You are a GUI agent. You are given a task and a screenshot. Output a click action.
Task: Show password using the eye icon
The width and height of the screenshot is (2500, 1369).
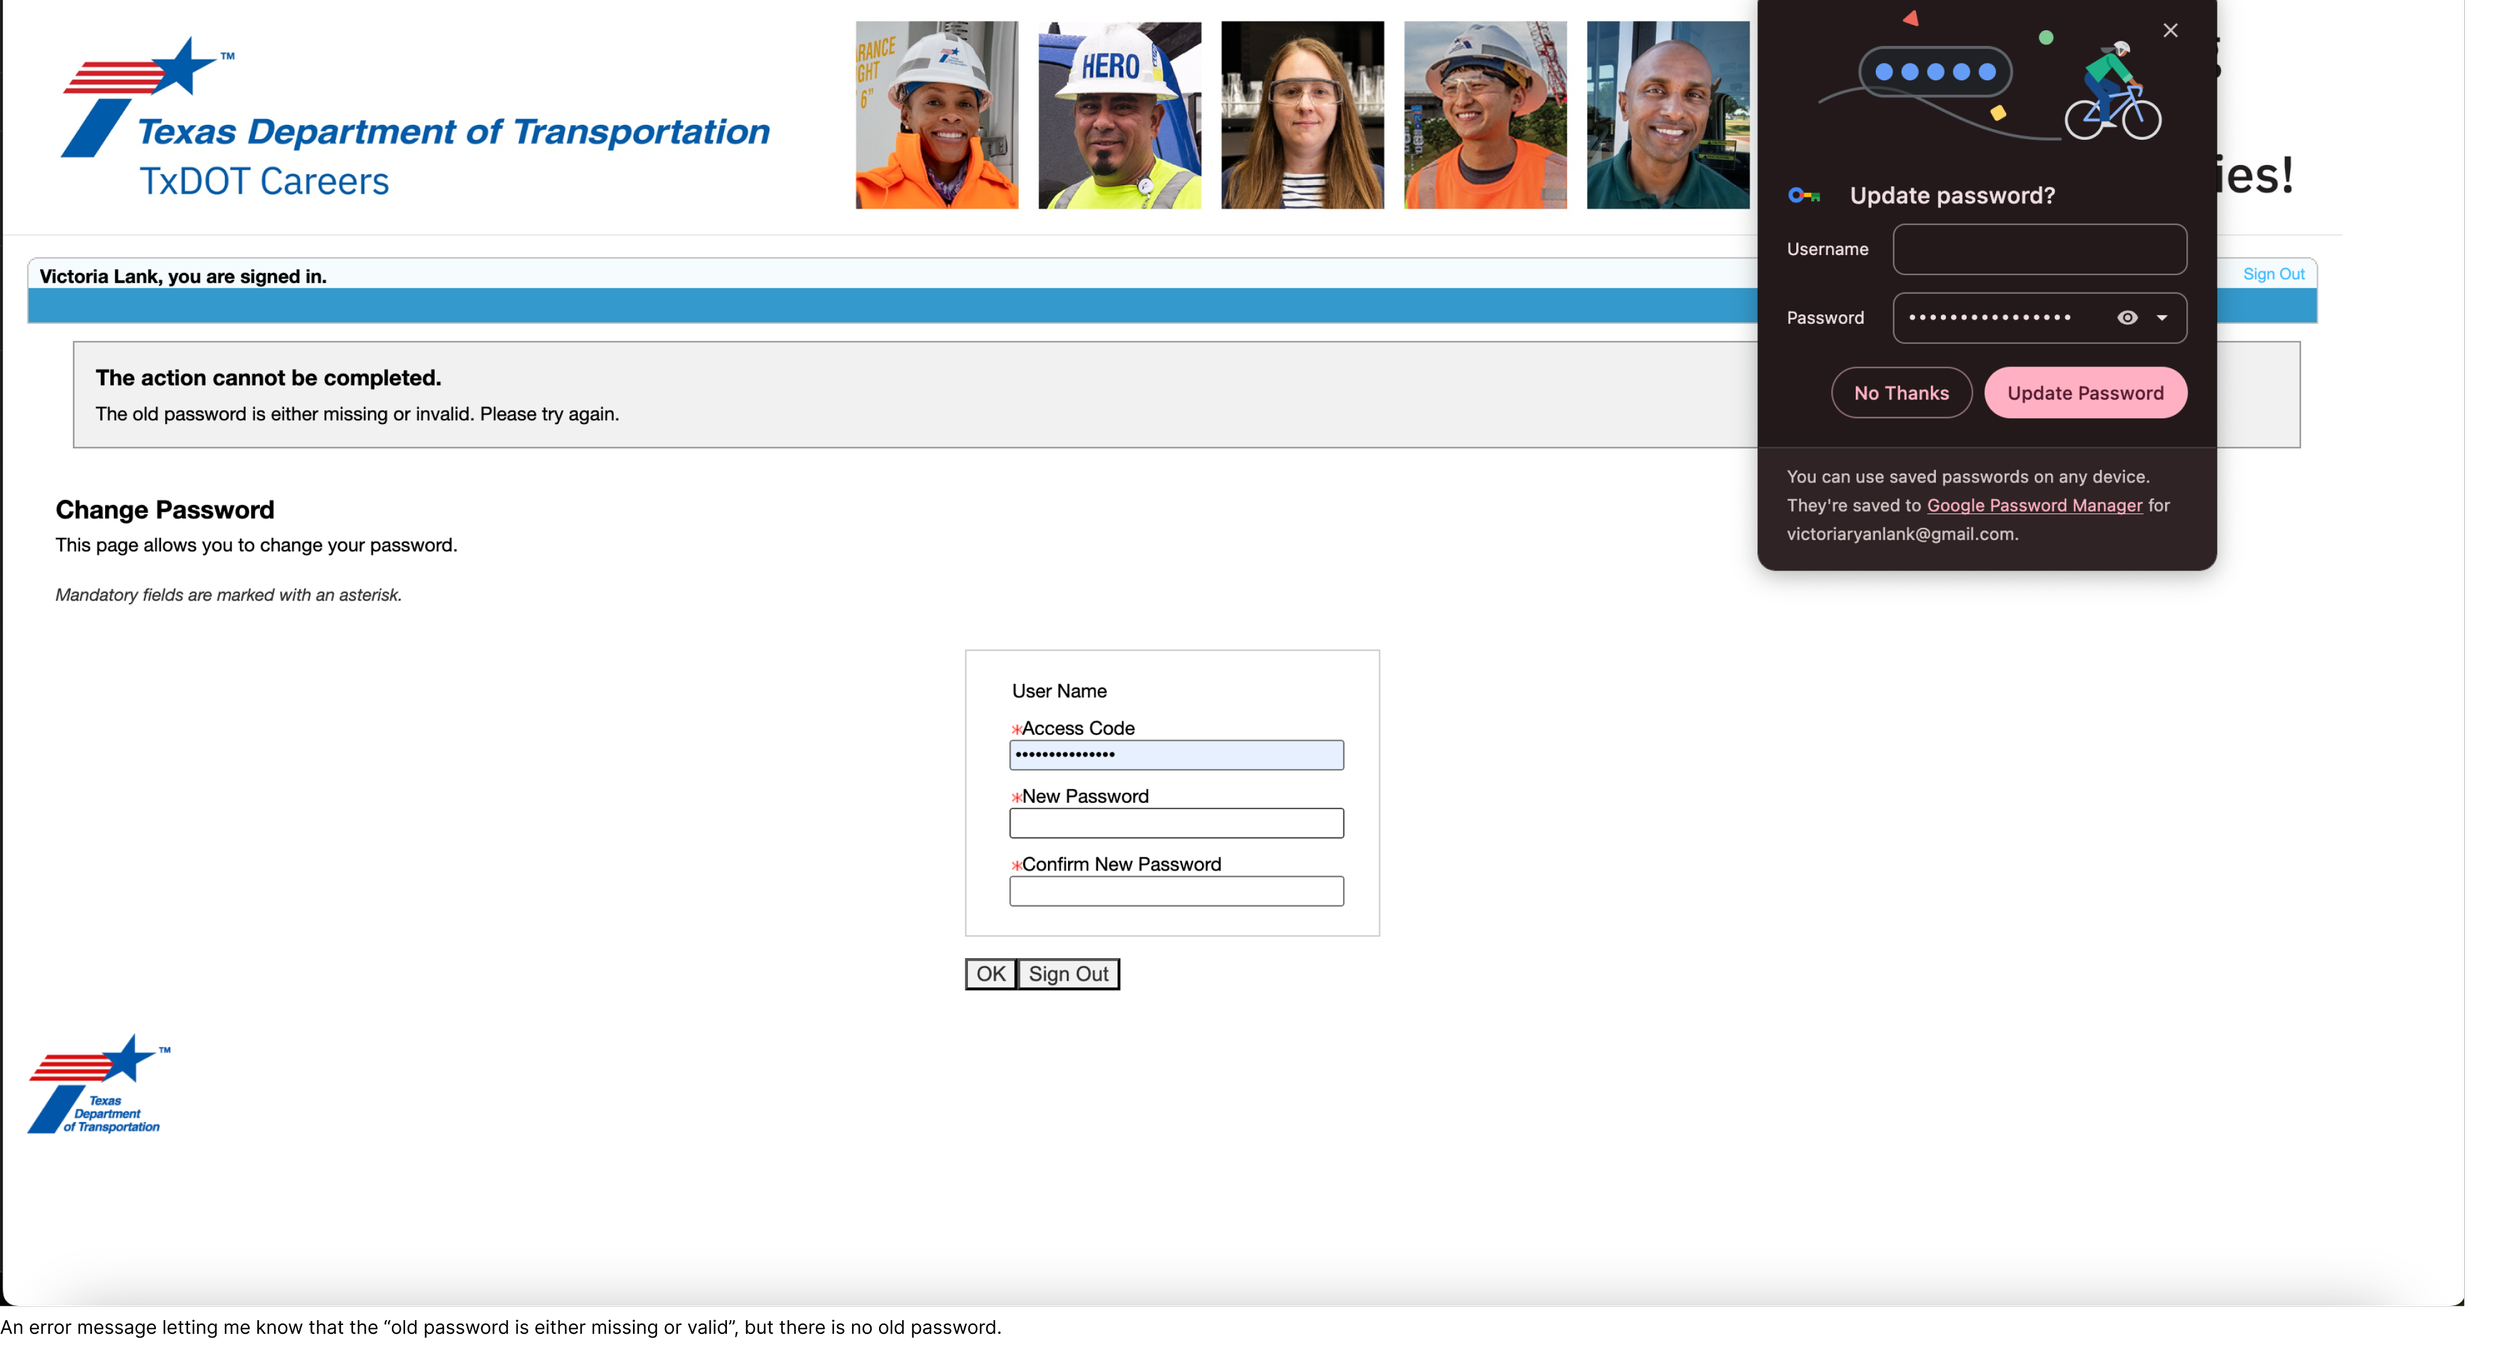[2127, 318]
